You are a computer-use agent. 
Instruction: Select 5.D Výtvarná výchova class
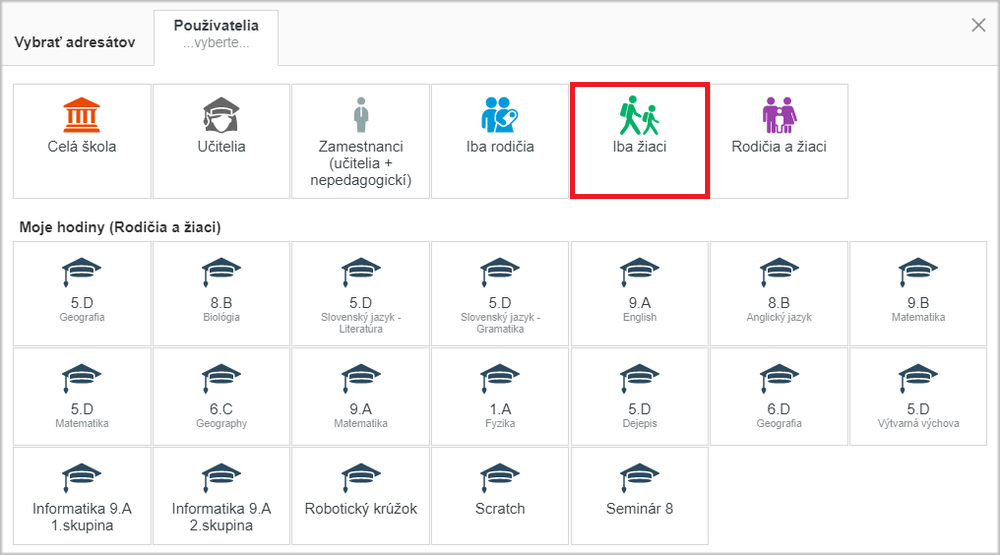point(918,396)
